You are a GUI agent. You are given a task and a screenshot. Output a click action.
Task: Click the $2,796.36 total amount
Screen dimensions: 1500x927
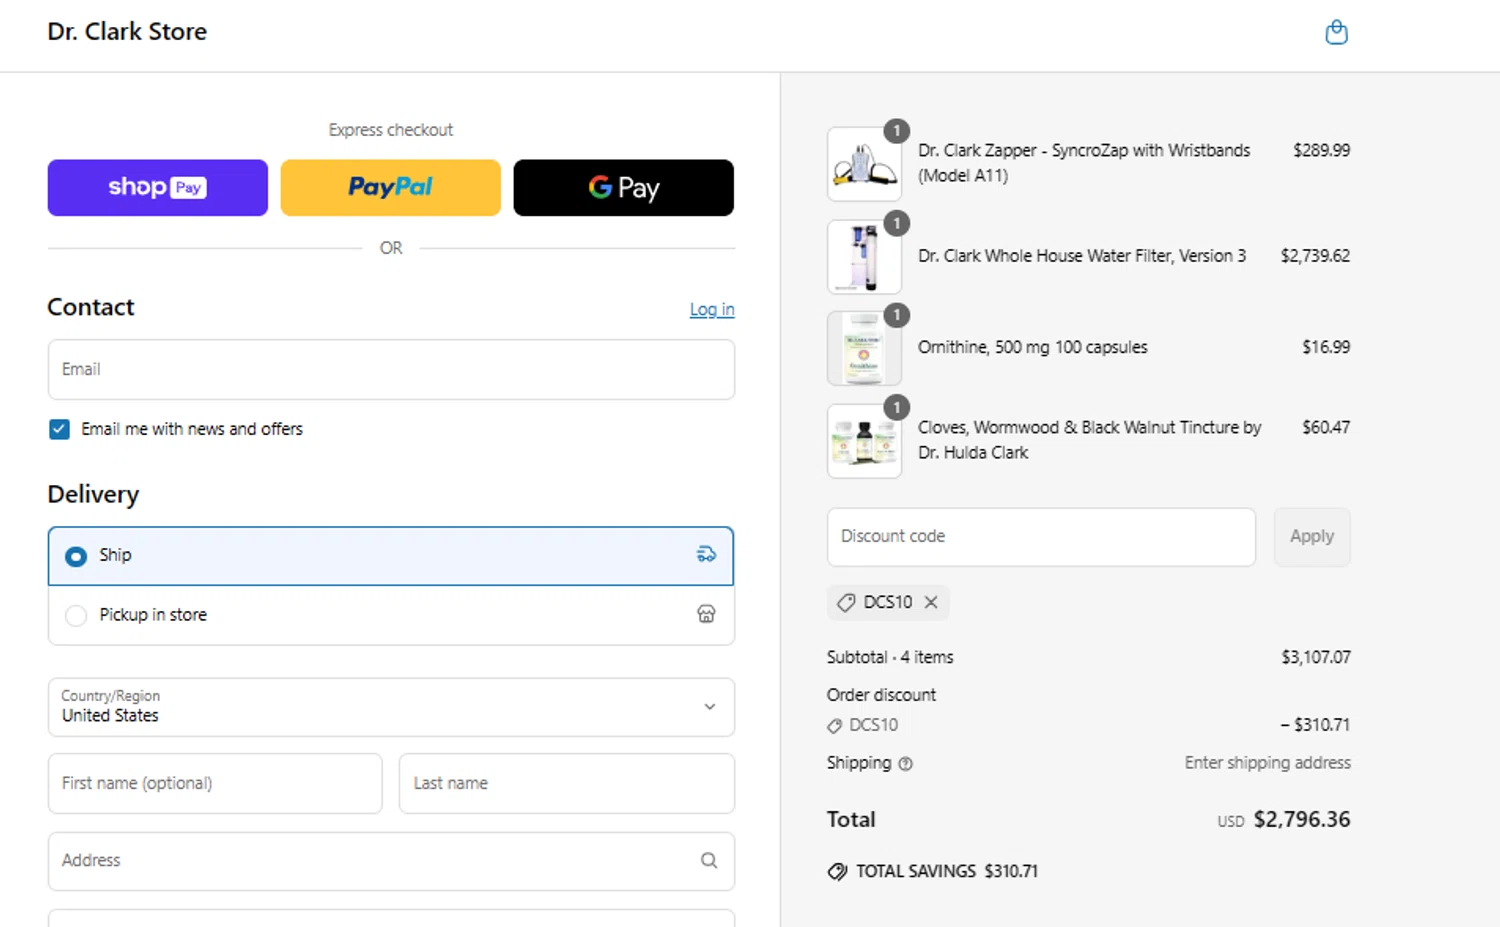[1302, 820]
